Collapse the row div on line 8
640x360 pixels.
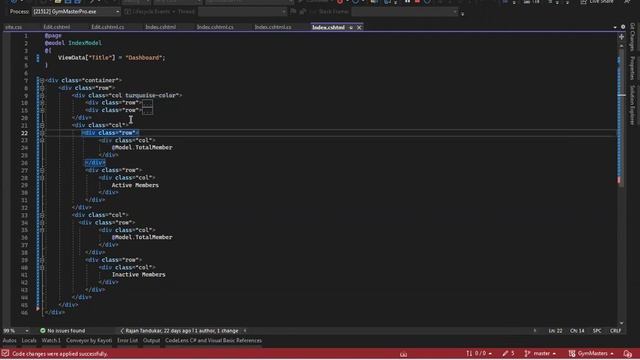42,88
